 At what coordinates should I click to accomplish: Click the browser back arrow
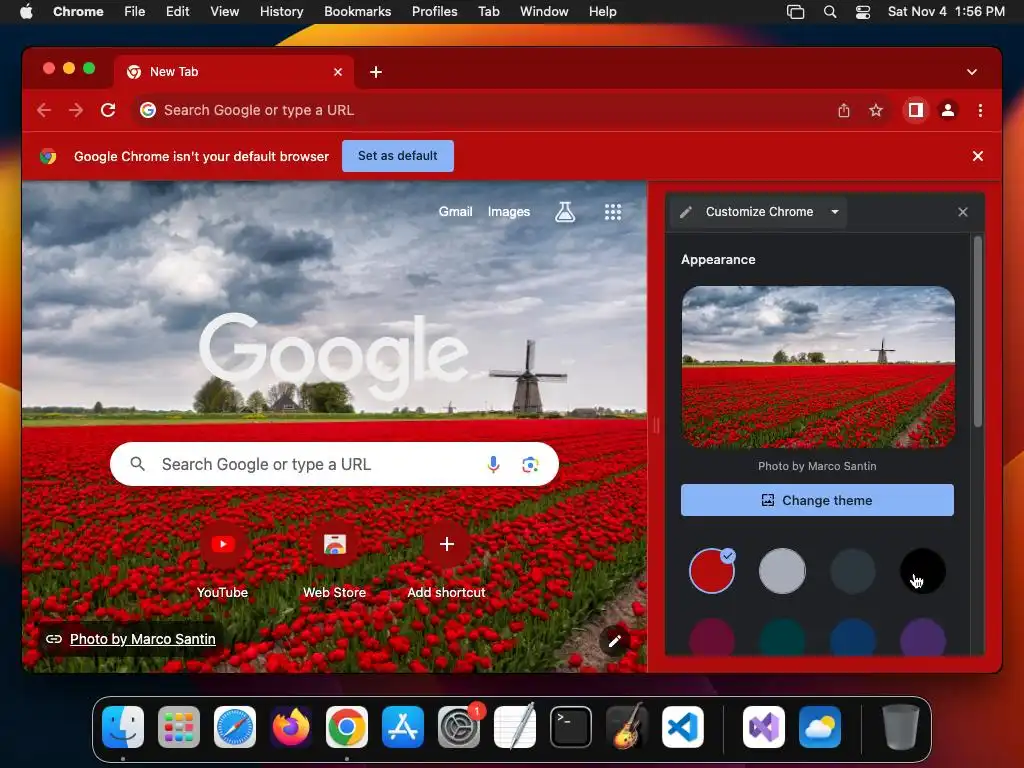44,110
